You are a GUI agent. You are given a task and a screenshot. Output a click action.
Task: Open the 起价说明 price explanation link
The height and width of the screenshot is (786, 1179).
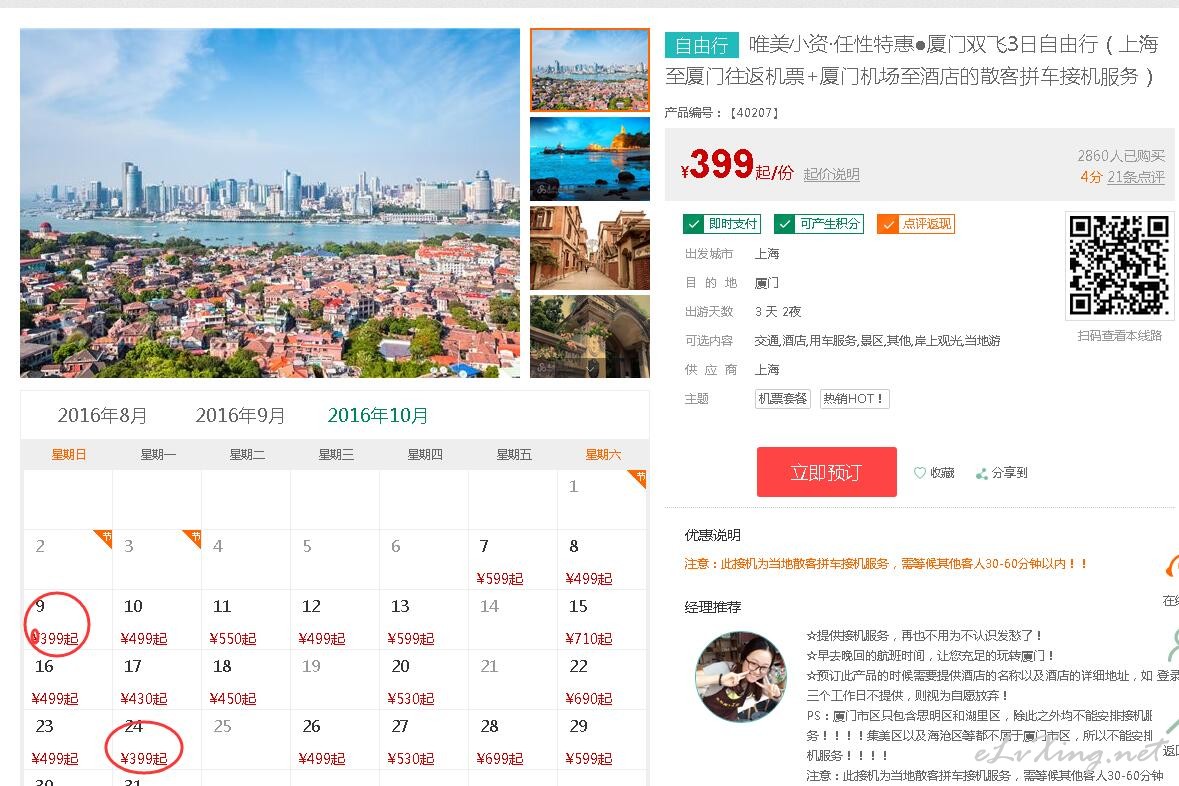coord(832,174)
